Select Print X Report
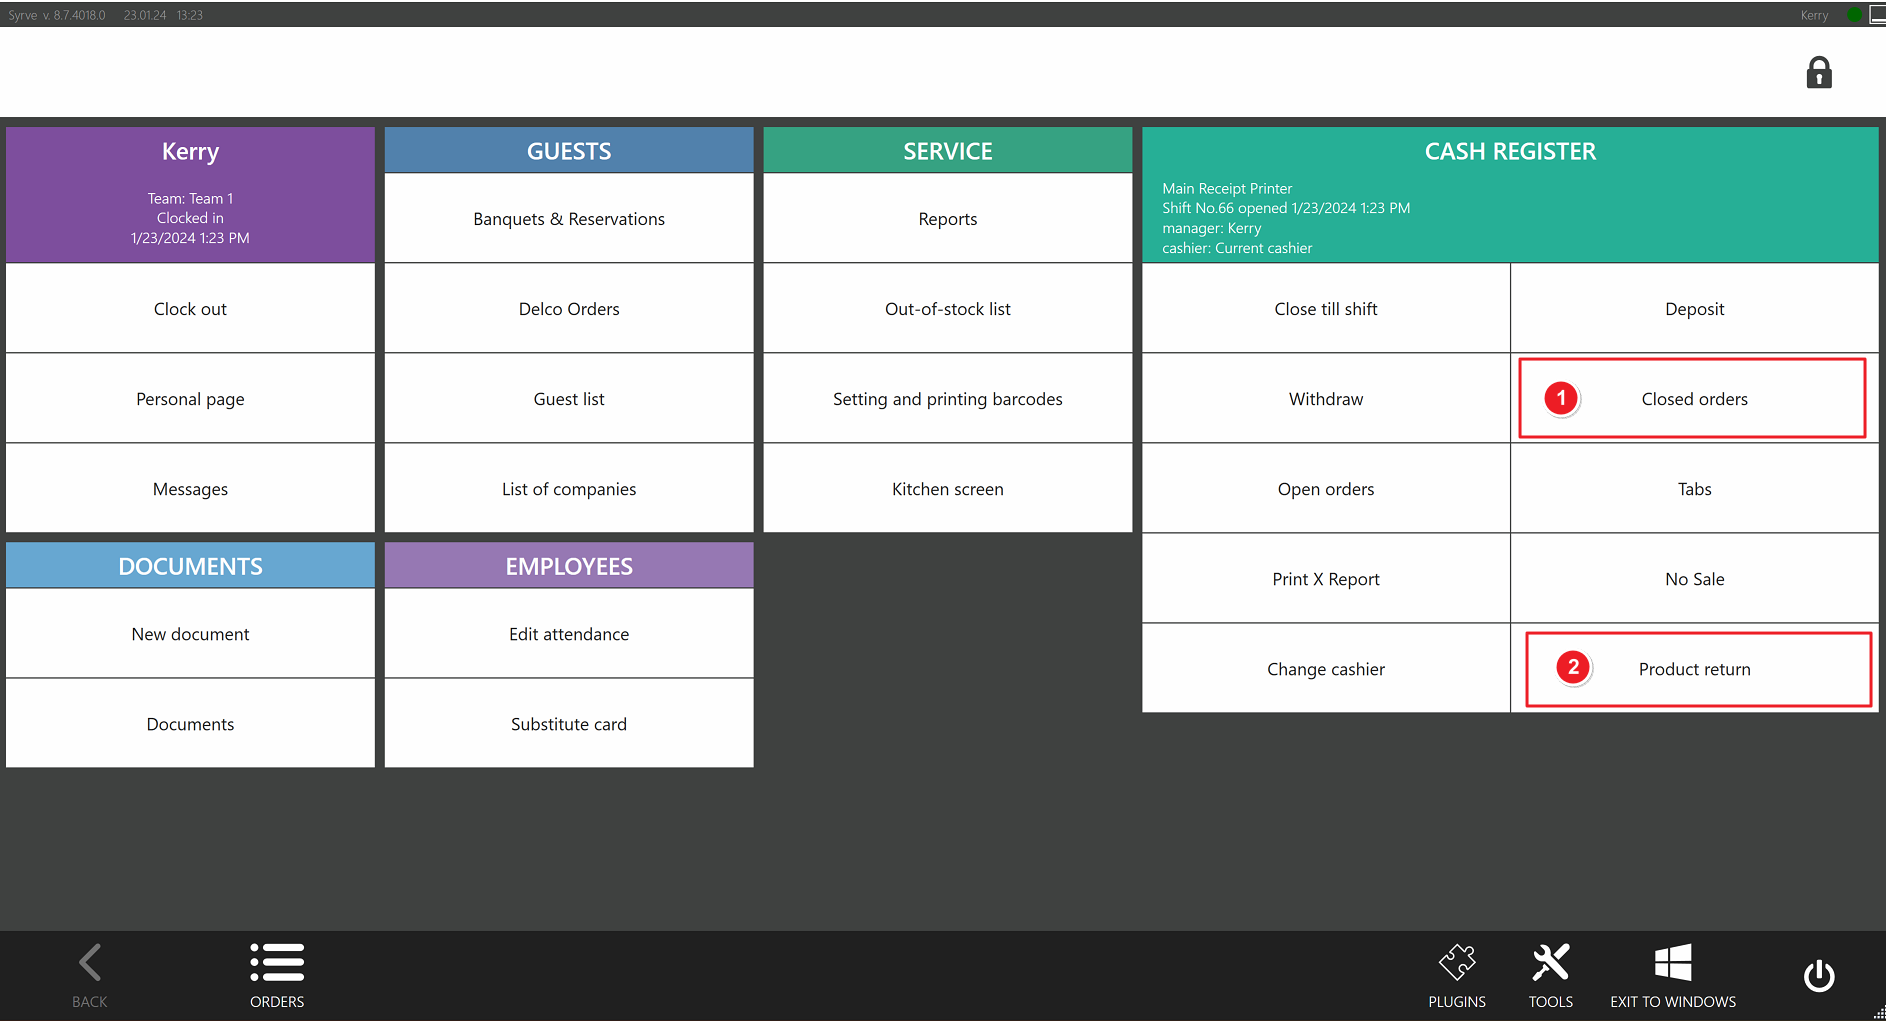 1325,579
